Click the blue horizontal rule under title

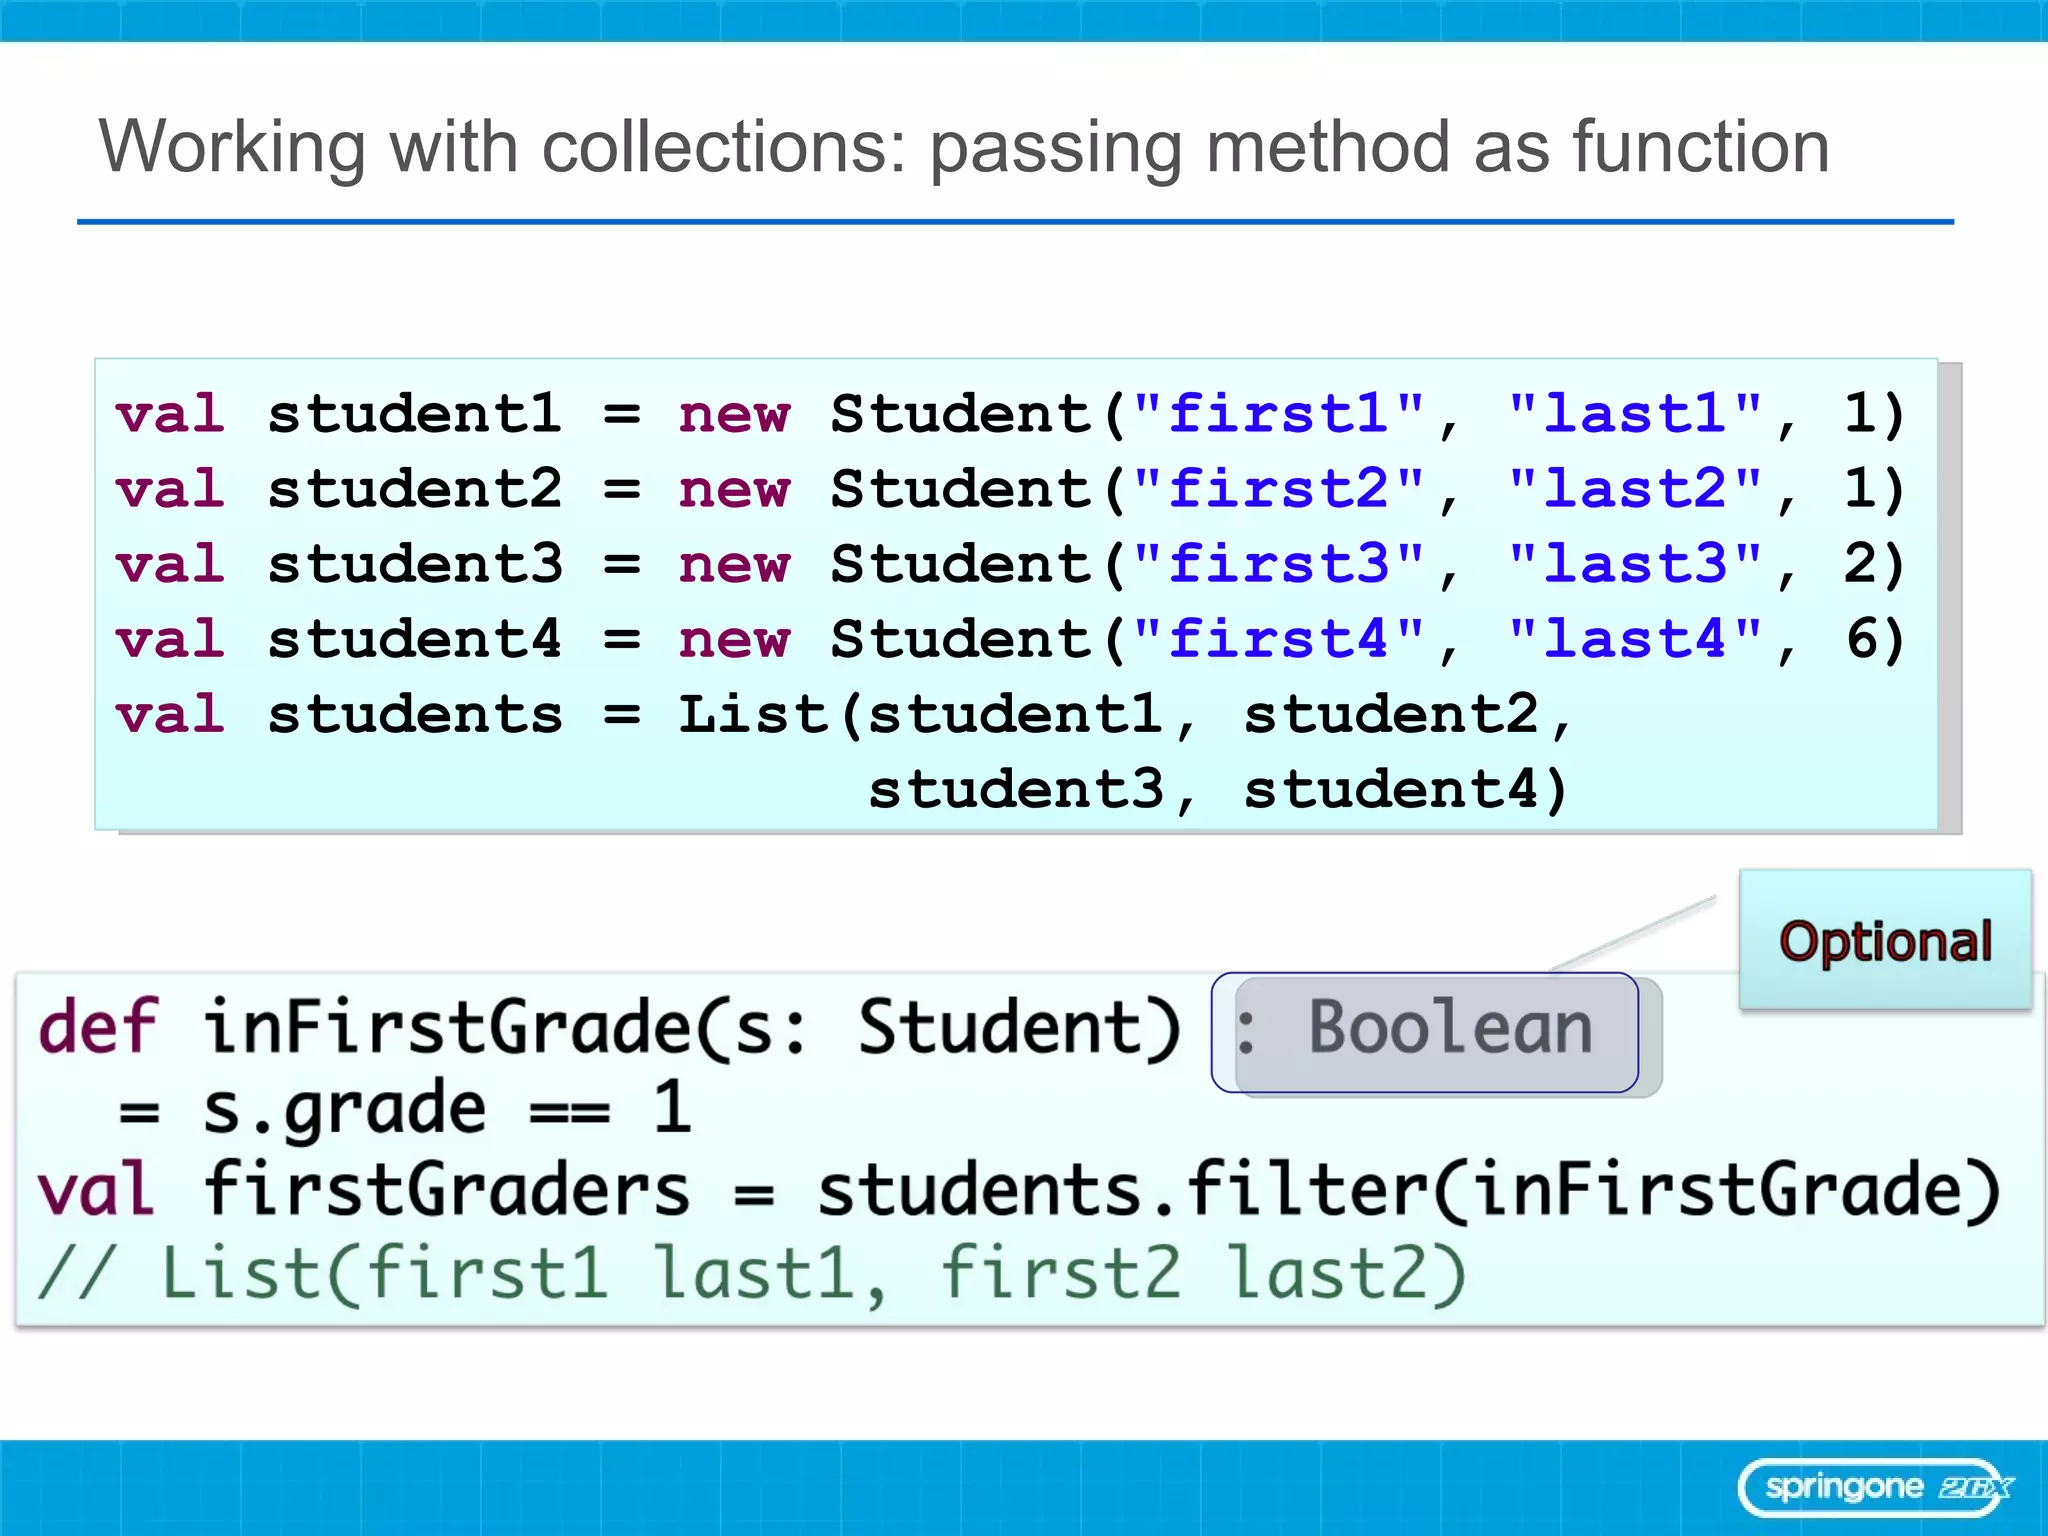[1015, 222]
